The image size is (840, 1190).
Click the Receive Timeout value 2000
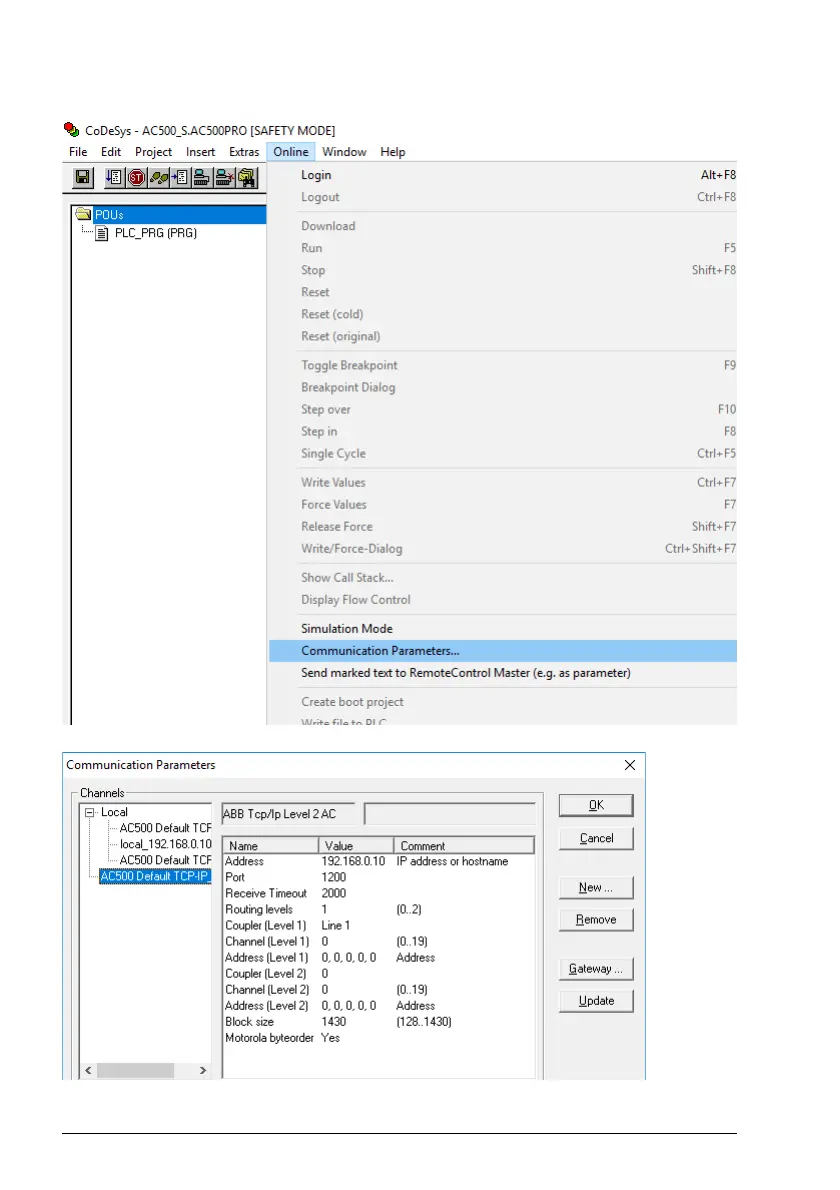tap(333, 893)
